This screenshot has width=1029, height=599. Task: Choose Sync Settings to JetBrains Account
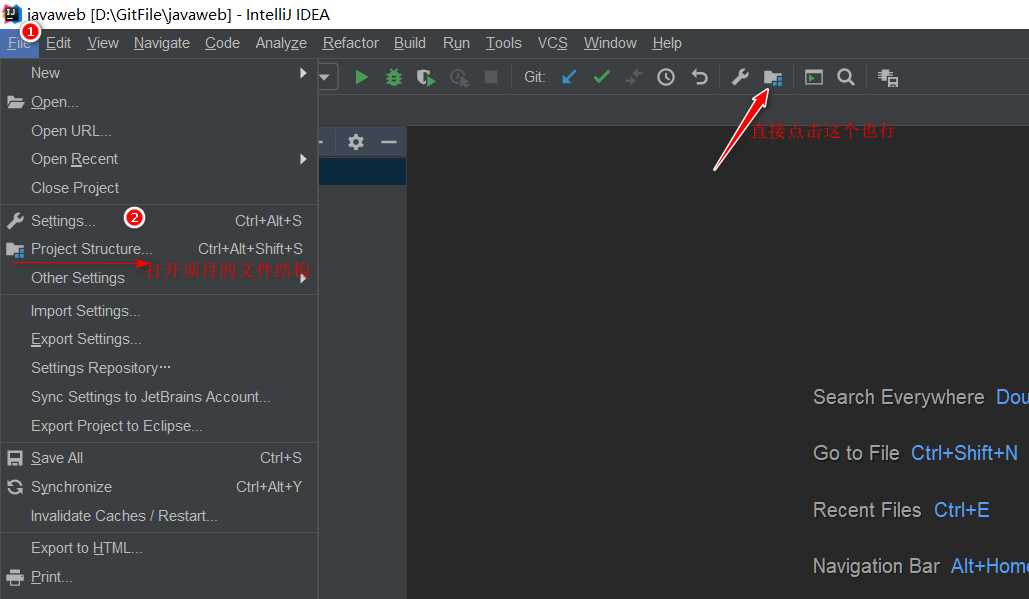click(159, 397)
